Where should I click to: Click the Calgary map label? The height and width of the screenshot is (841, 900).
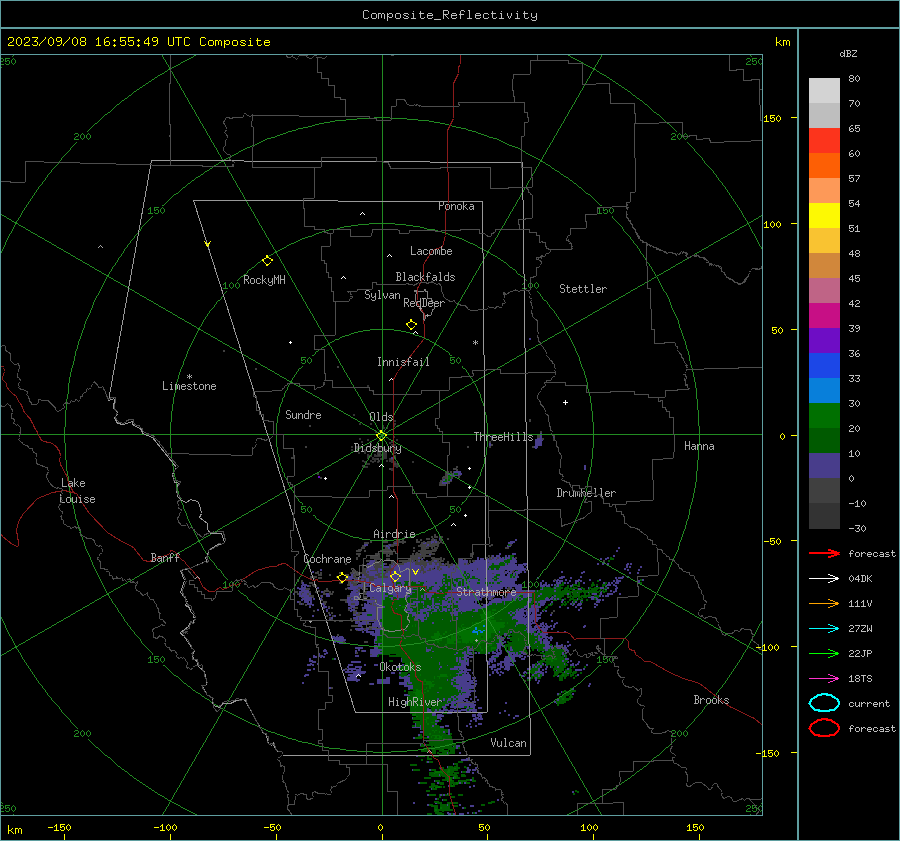tap(390, 588)
